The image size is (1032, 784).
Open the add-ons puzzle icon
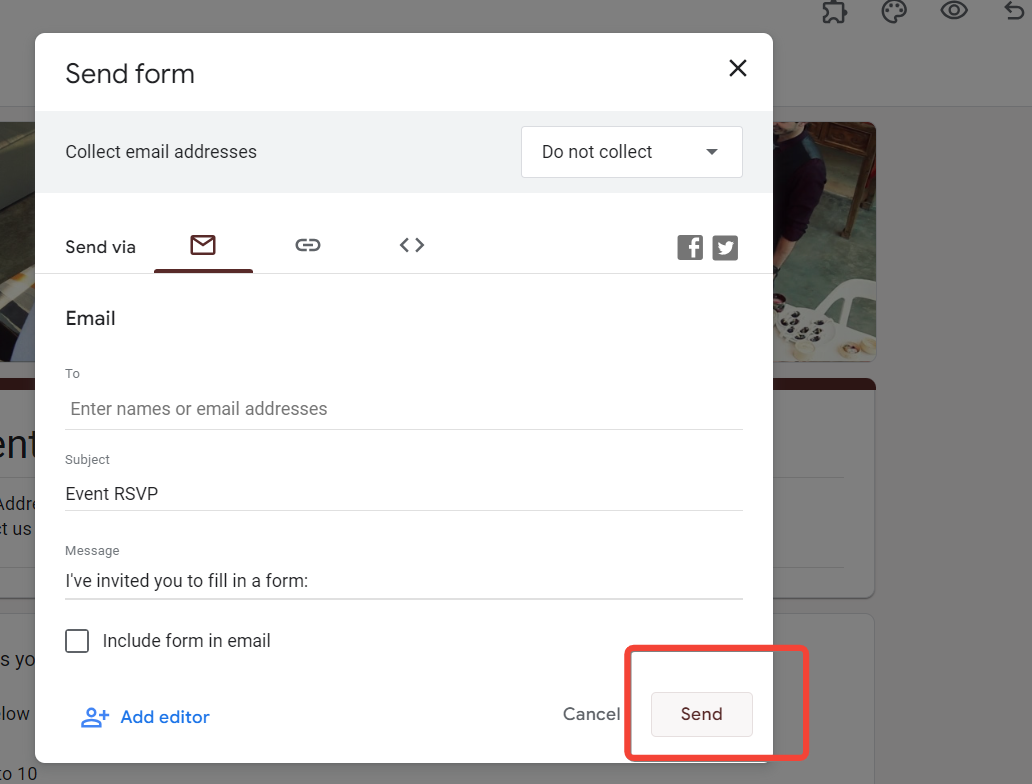pos(834,11)
